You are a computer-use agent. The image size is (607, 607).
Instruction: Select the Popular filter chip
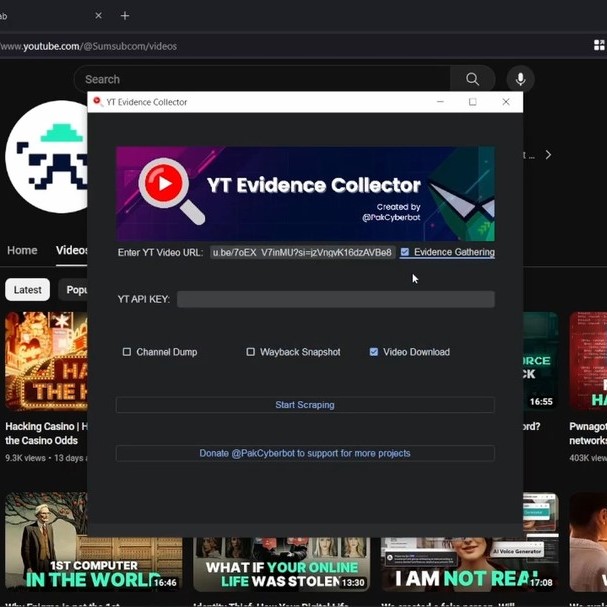coord(73,290)
